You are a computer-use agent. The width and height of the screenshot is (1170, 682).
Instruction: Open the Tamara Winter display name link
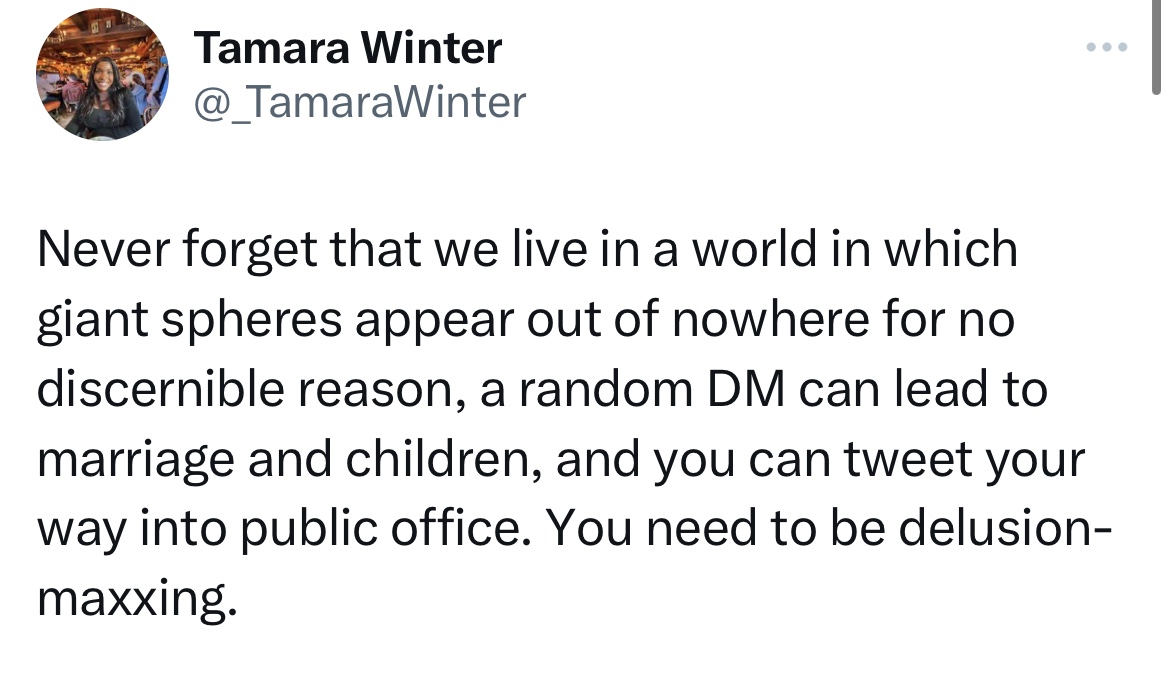[x=347, y=47]
